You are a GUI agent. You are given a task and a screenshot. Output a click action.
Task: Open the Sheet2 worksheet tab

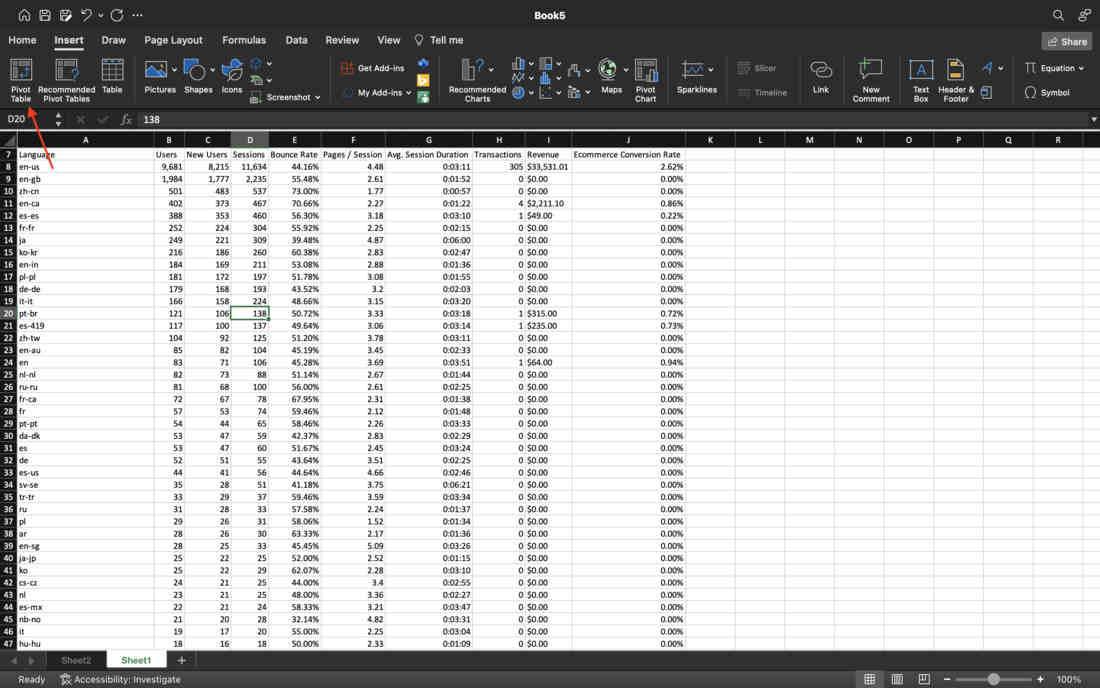point(76,660)
